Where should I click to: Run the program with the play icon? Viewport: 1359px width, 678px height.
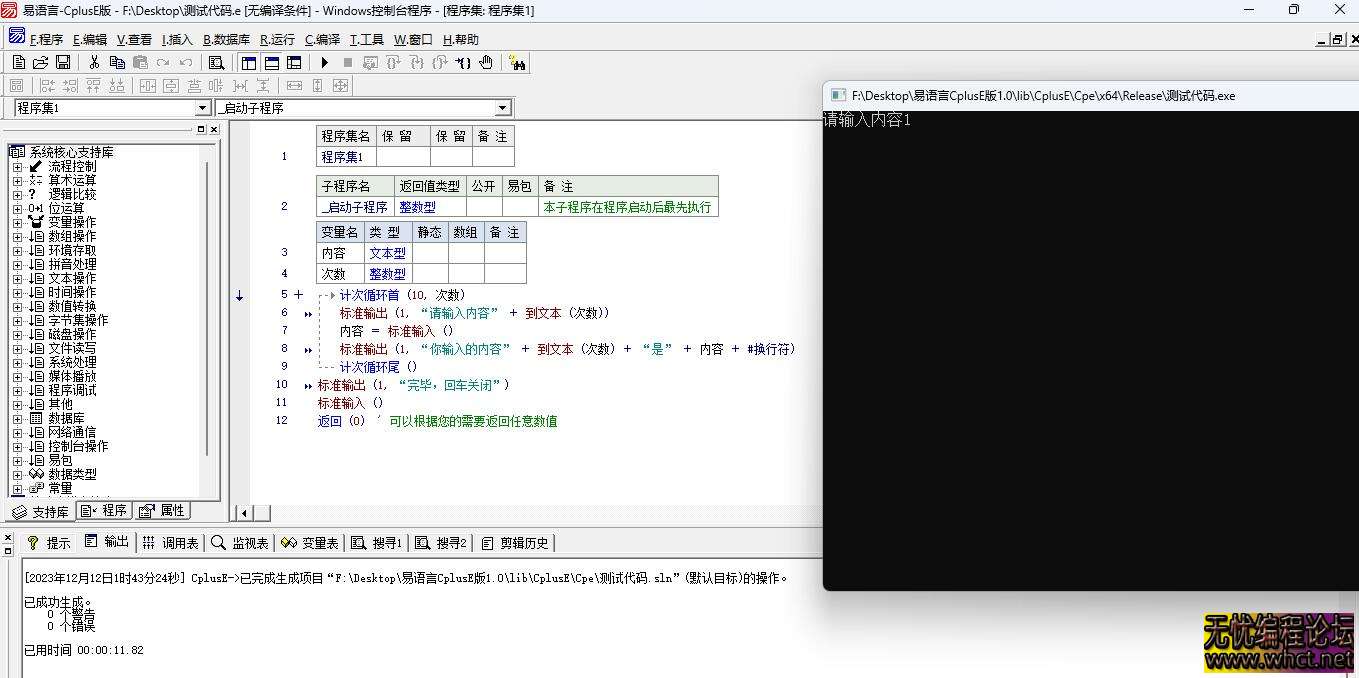point(325,62)
